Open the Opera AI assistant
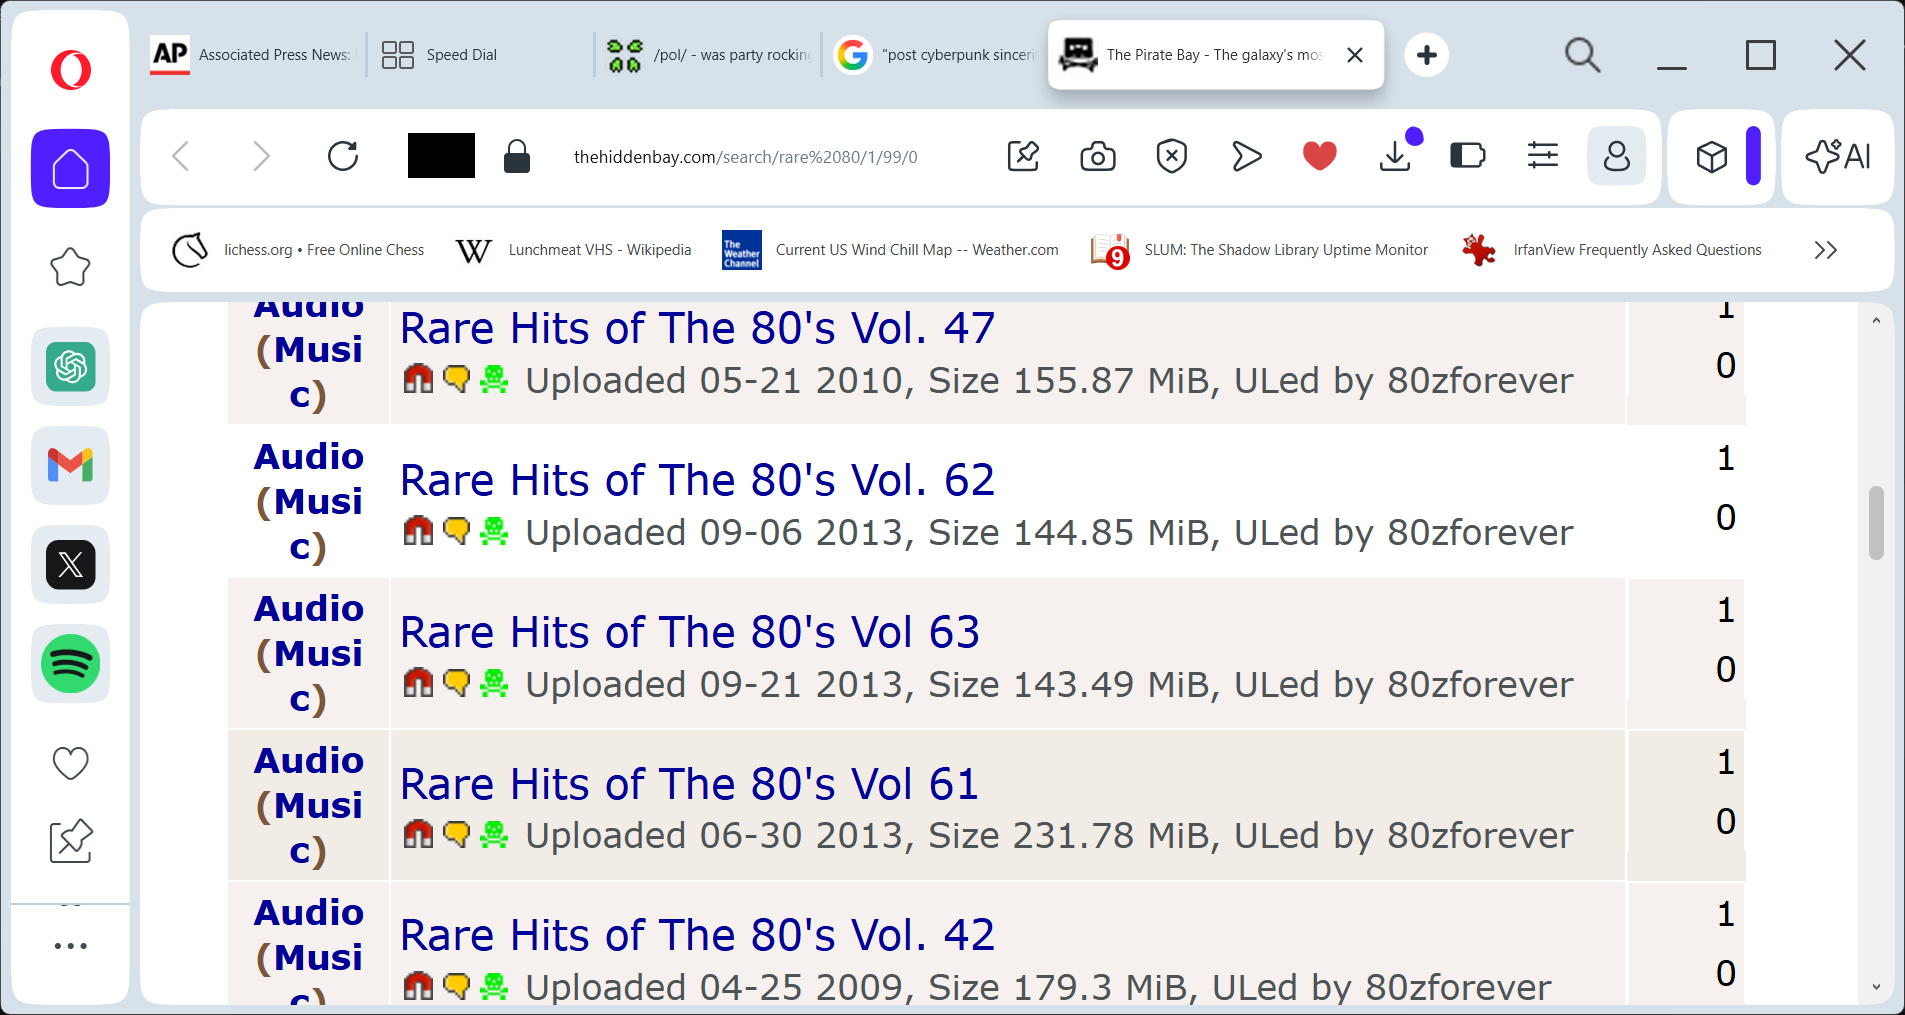 click(1838, 156)
